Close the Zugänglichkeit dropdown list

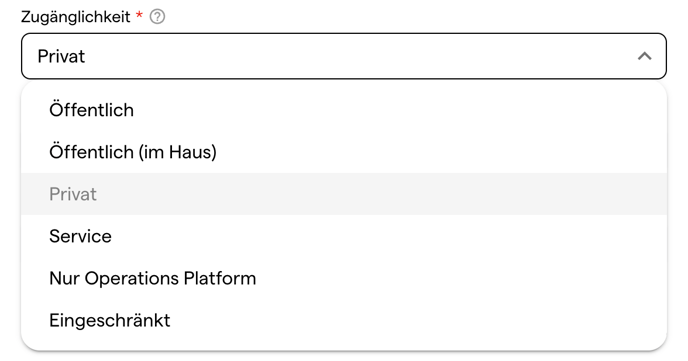(644, 56)
